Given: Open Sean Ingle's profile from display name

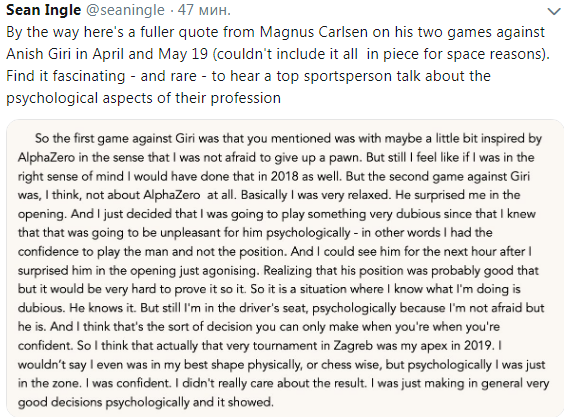Looking at the screenshot, I should [x=44, y=10].
